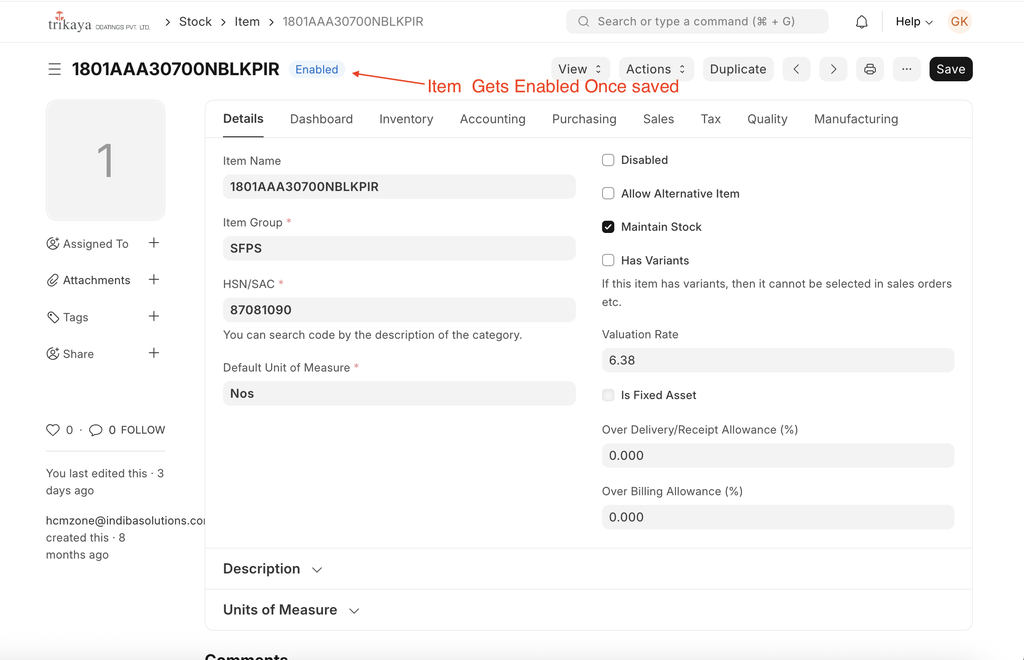The width and height of the screenshot is (1024, 660).
Task: Open the Accounting tab
Action: (492, 119)
